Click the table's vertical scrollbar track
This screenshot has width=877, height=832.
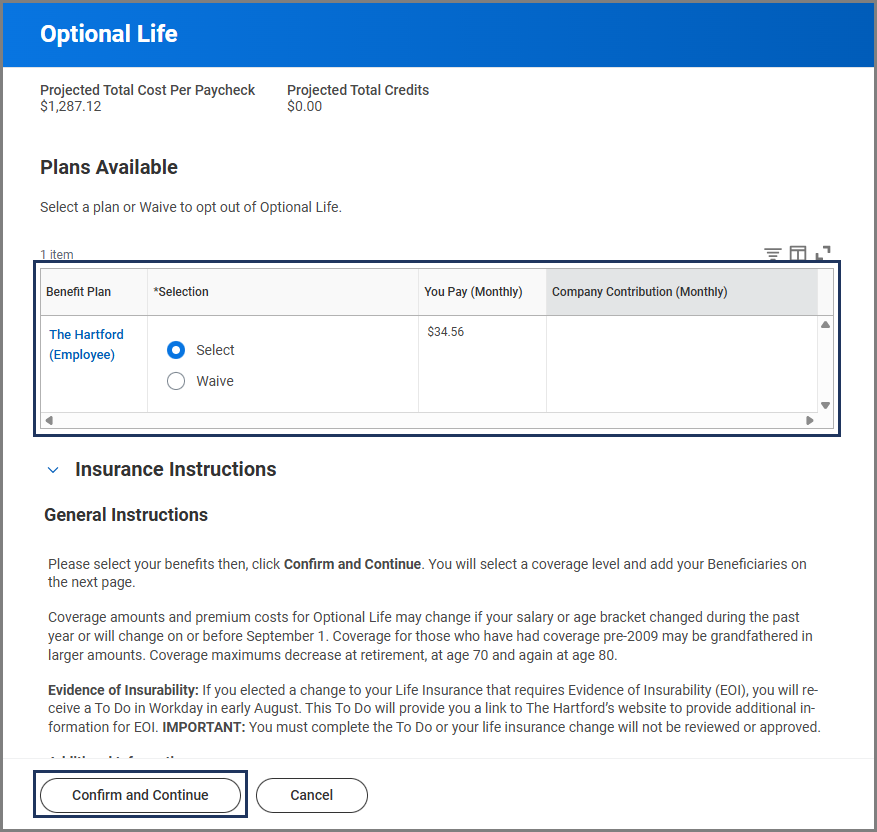click(x=825, y=365)
